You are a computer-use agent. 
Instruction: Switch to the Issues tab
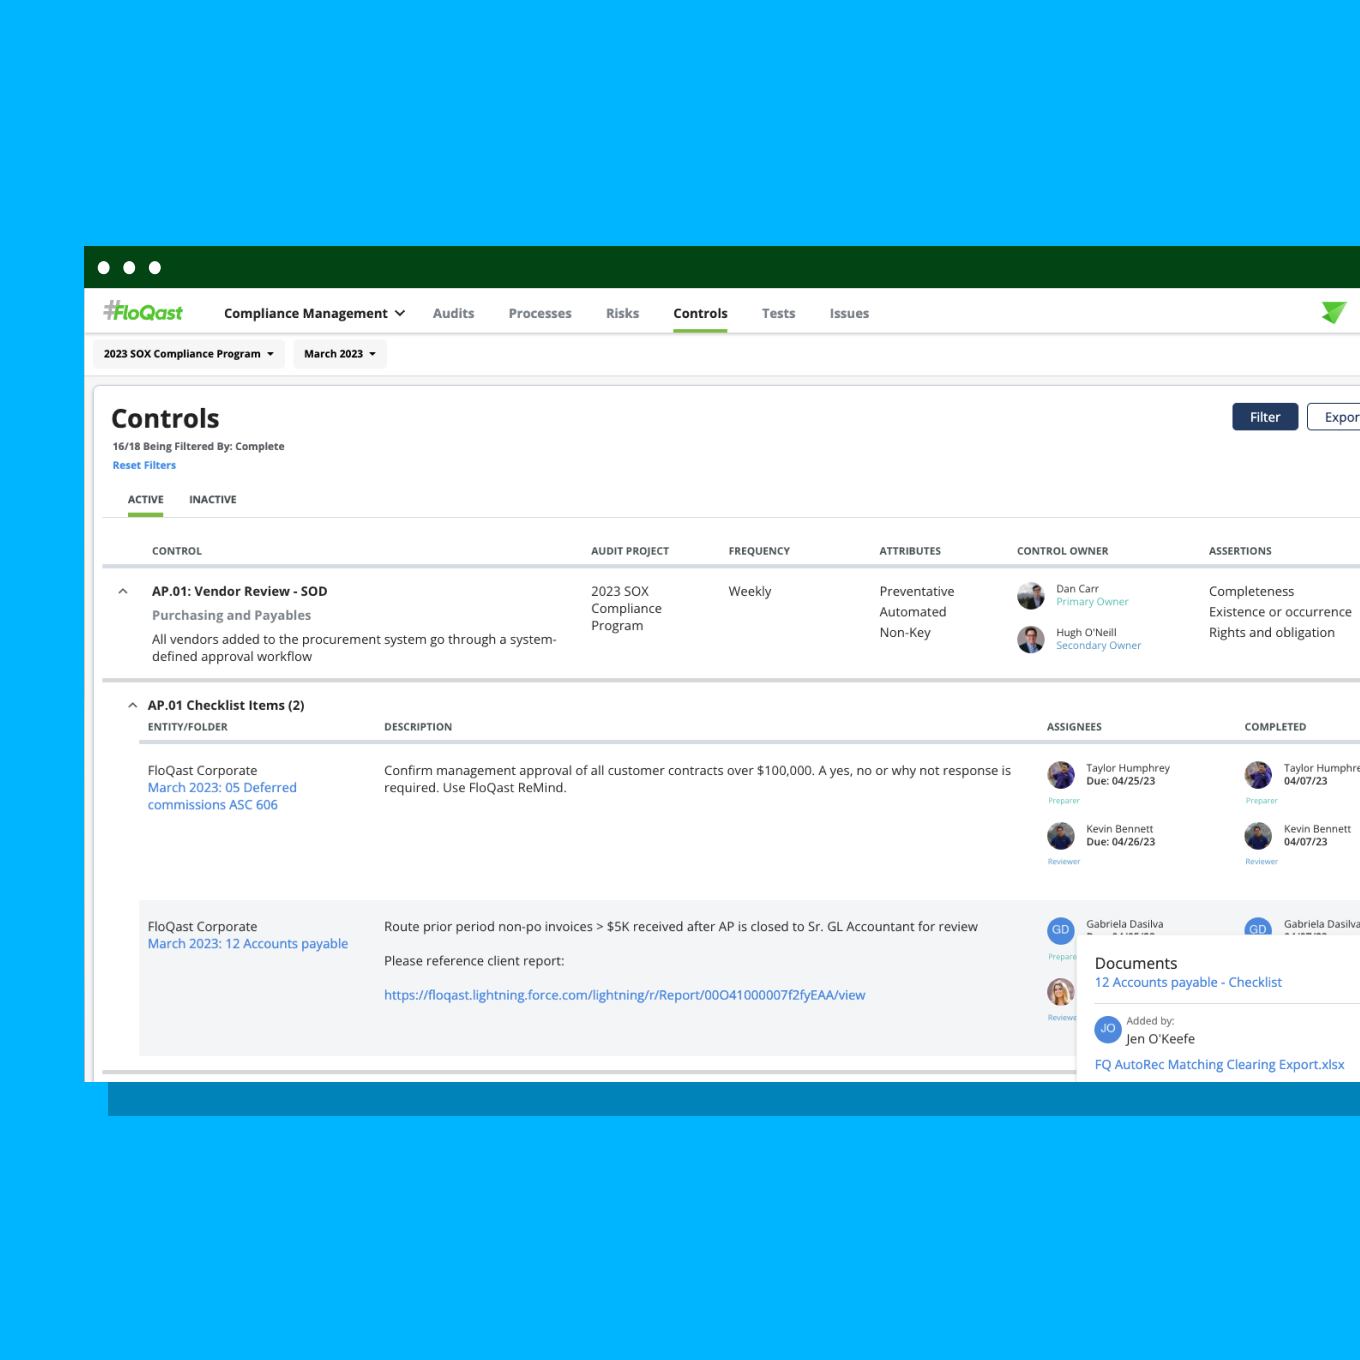pyautogui.click(x=849, y=313)
